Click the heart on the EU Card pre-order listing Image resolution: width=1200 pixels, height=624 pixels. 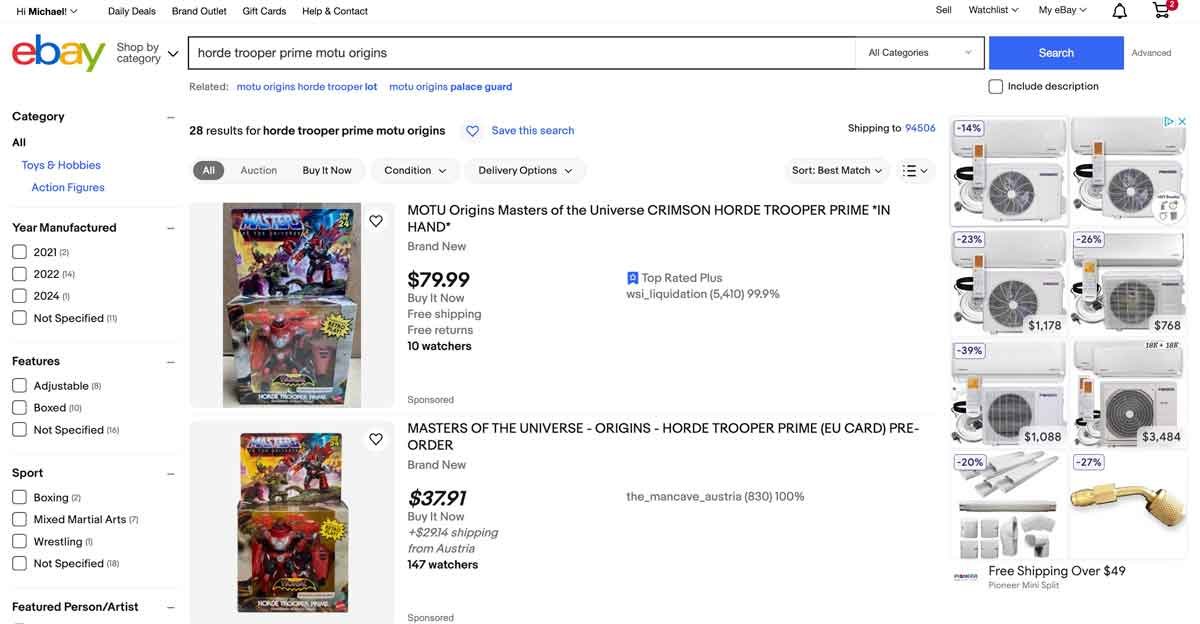click(x=376, y=438)
